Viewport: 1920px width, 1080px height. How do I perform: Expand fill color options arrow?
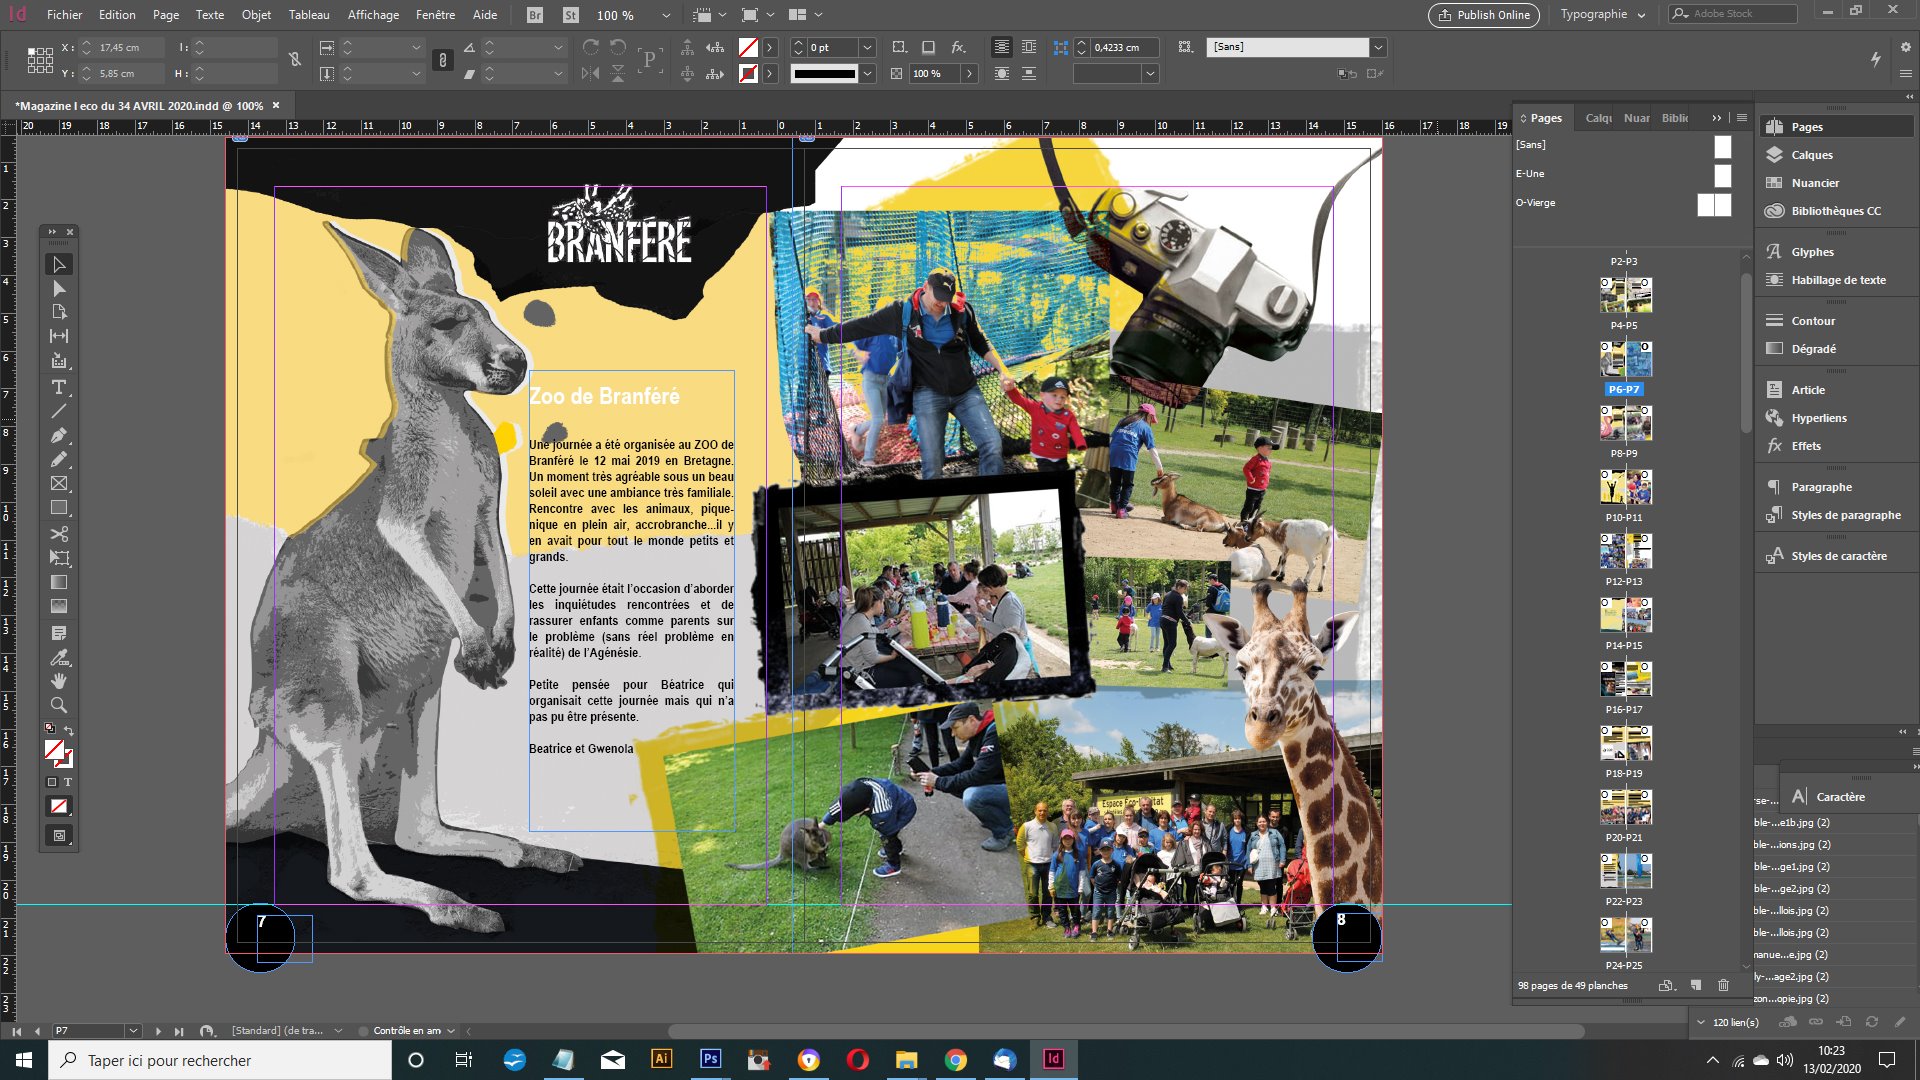click(x=769, y=47)
